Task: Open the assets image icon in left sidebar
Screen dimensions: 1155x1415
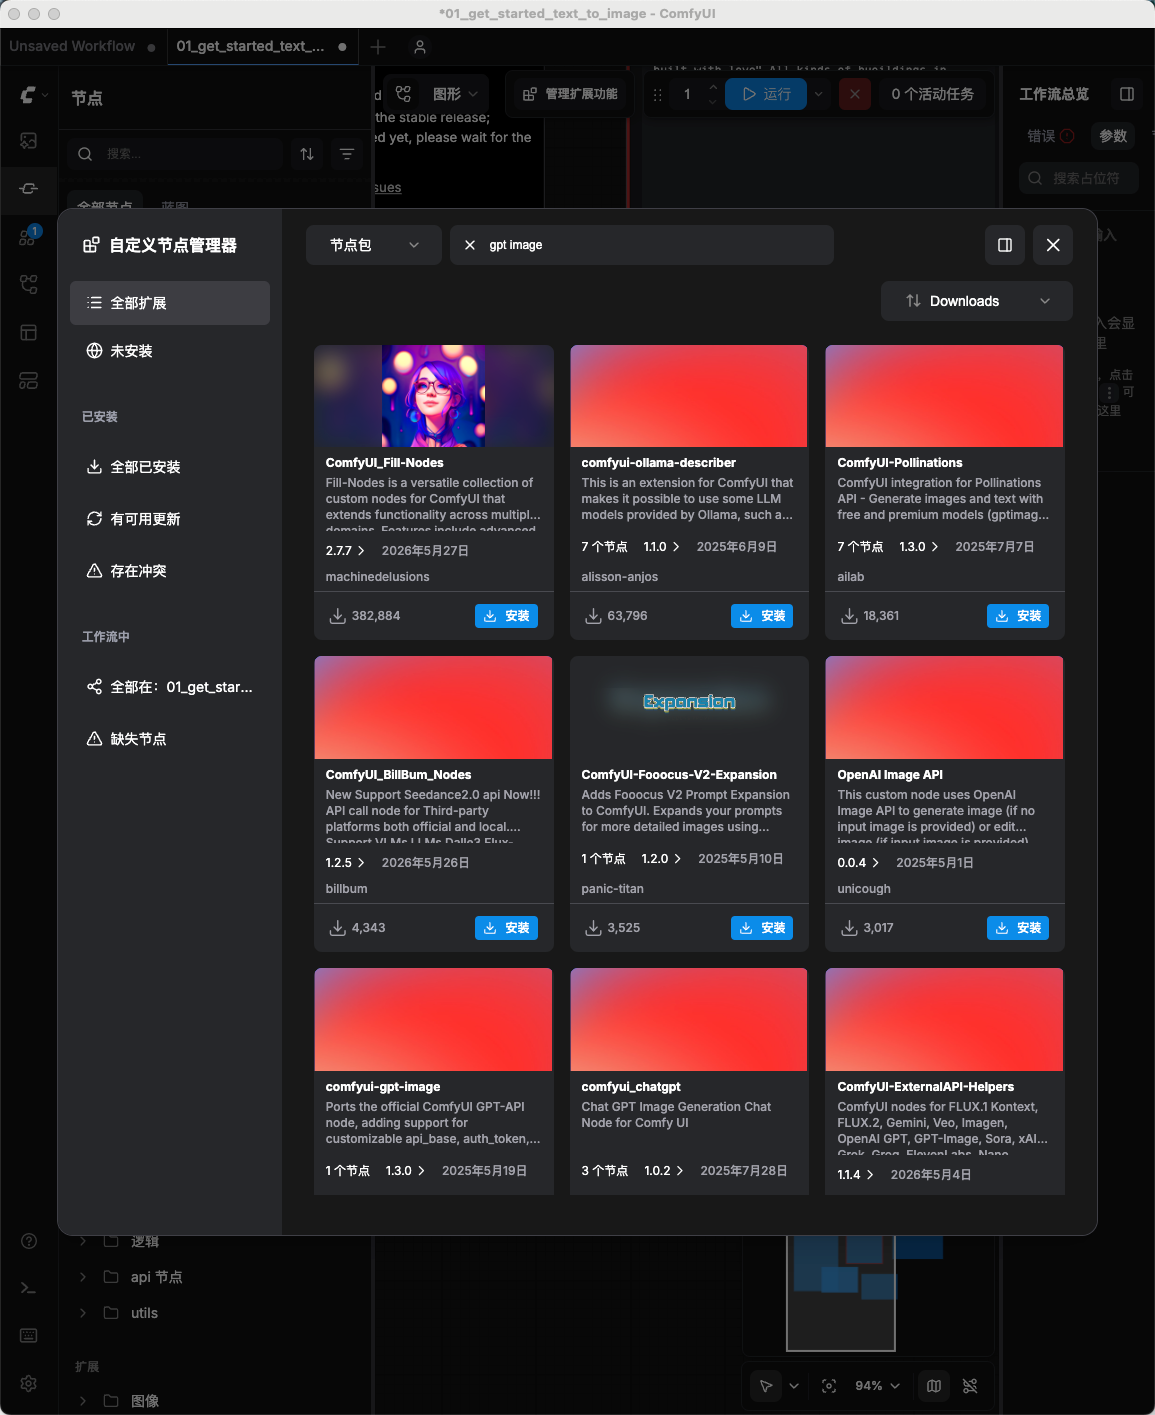Action: pos(29,141)
